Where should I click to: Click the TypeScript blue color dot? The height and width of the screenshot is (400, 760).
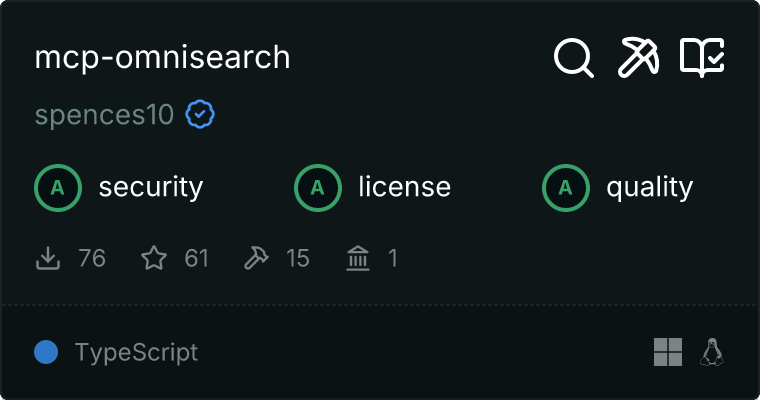pos(46,352)
